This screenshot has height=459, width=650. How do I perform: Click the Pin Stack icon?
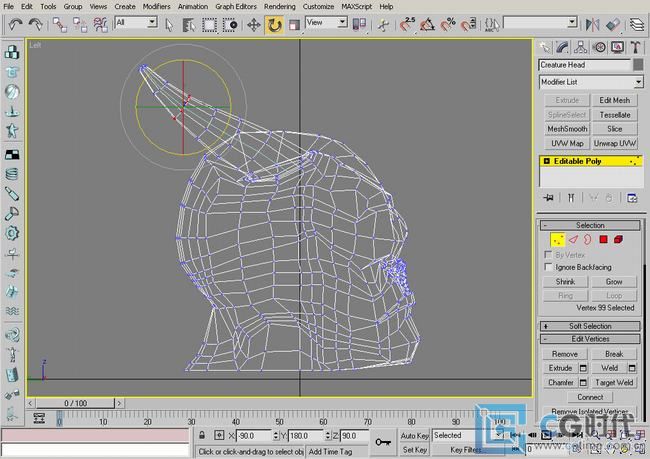(x=548, y=198)
